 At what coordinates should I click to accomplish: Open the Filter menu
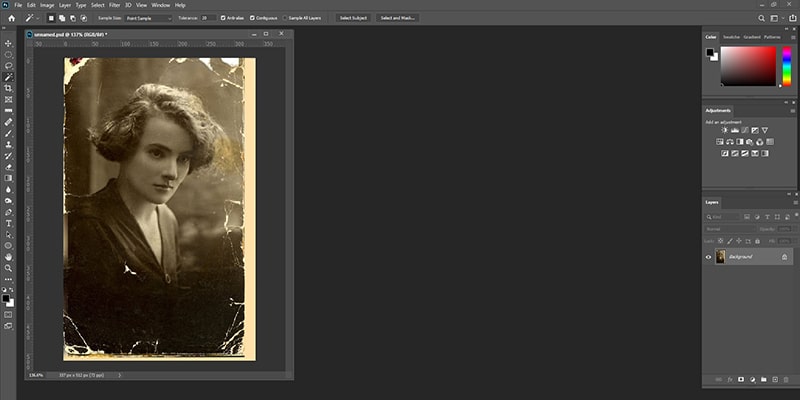coord(114,5)
